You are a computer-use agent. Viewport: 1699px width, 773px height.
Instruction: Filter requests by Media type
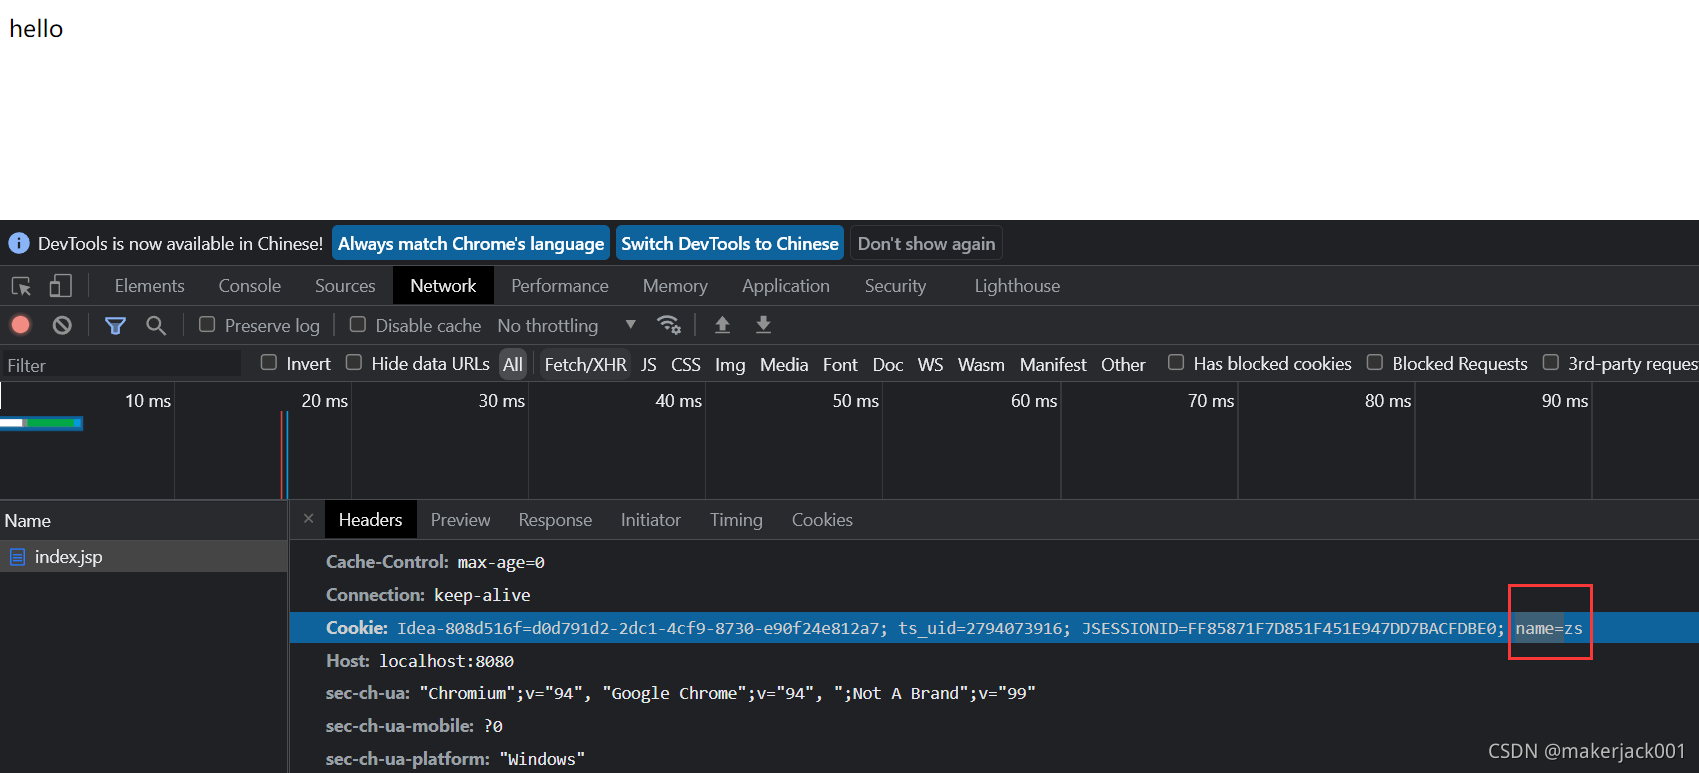pyautogui.click(x=784, y=364)
